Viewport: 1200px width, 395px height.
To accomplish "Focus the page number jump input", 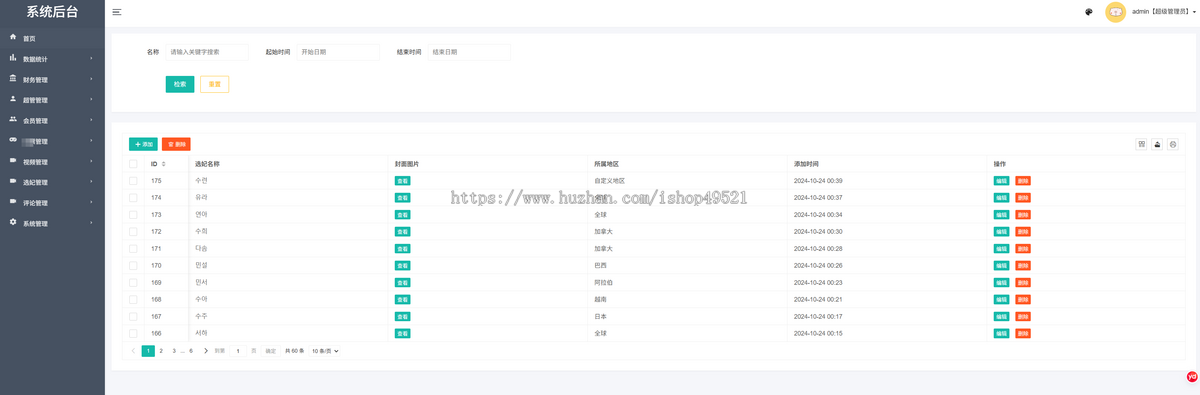I will pos(237,351).
